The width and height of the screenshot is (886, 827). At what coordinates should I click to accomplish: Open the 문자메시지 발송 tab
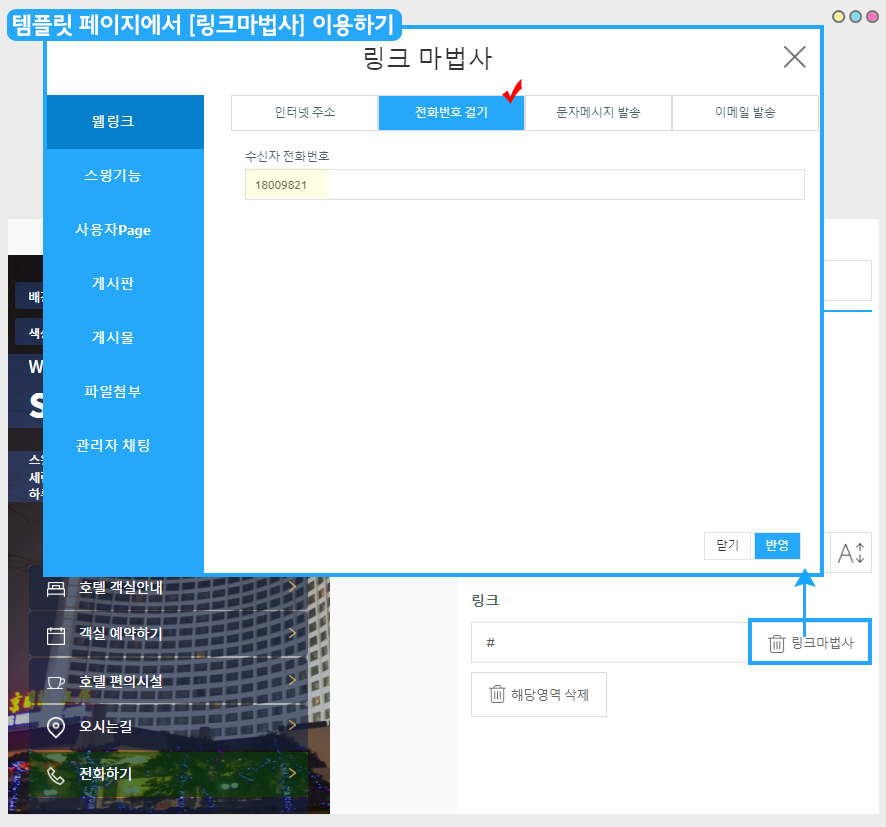(x=598, y=113)
